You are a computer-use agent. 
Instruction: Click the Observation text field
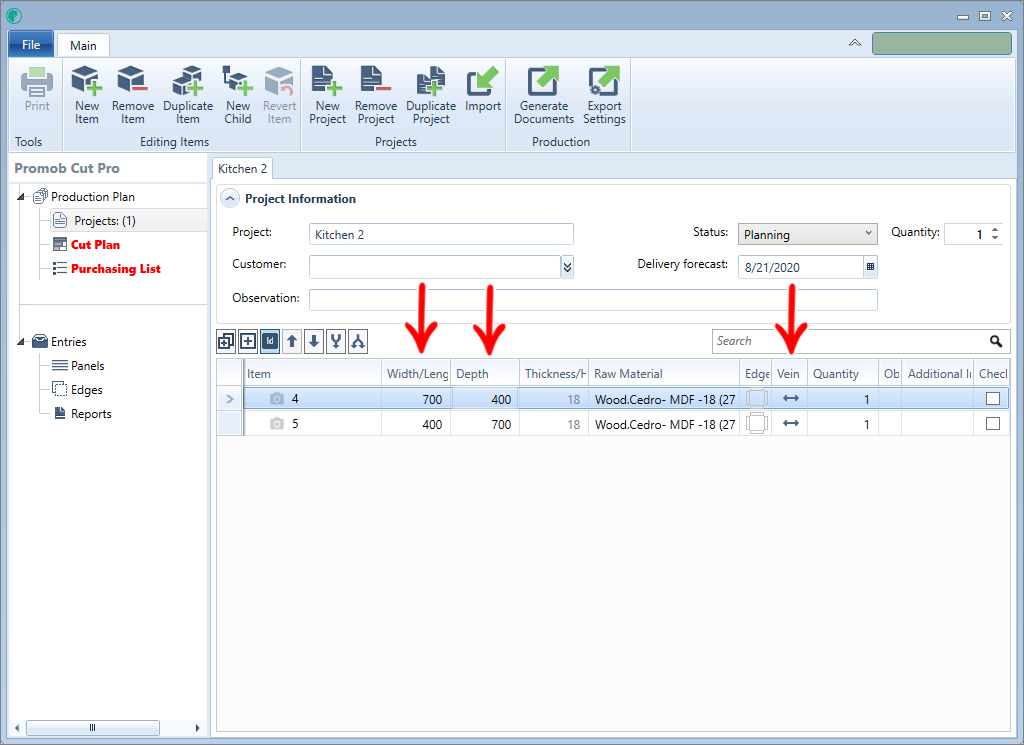click(593, 300)
